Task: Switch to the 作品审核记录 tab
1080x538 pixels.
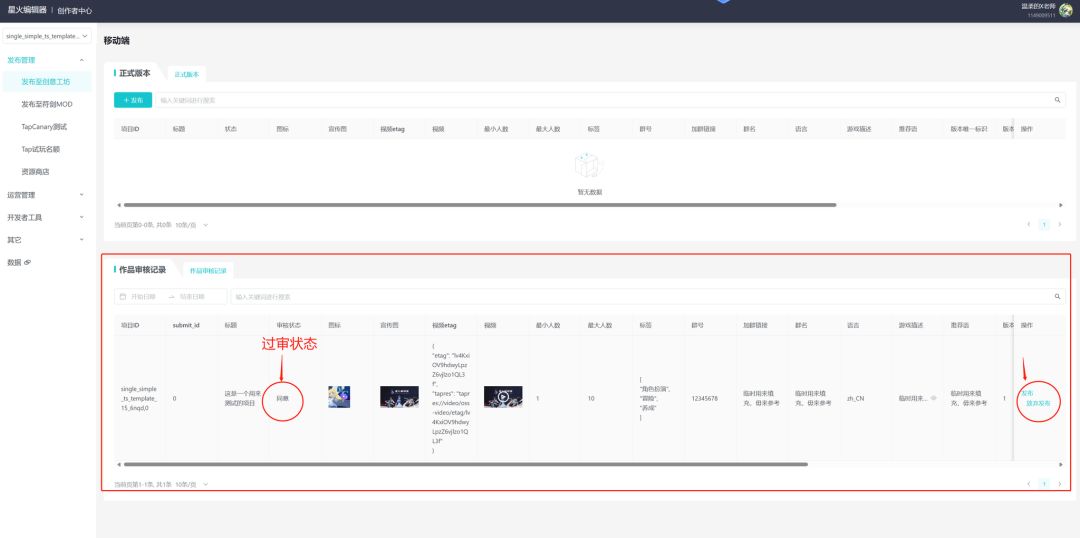Action: tap(208, 271)
